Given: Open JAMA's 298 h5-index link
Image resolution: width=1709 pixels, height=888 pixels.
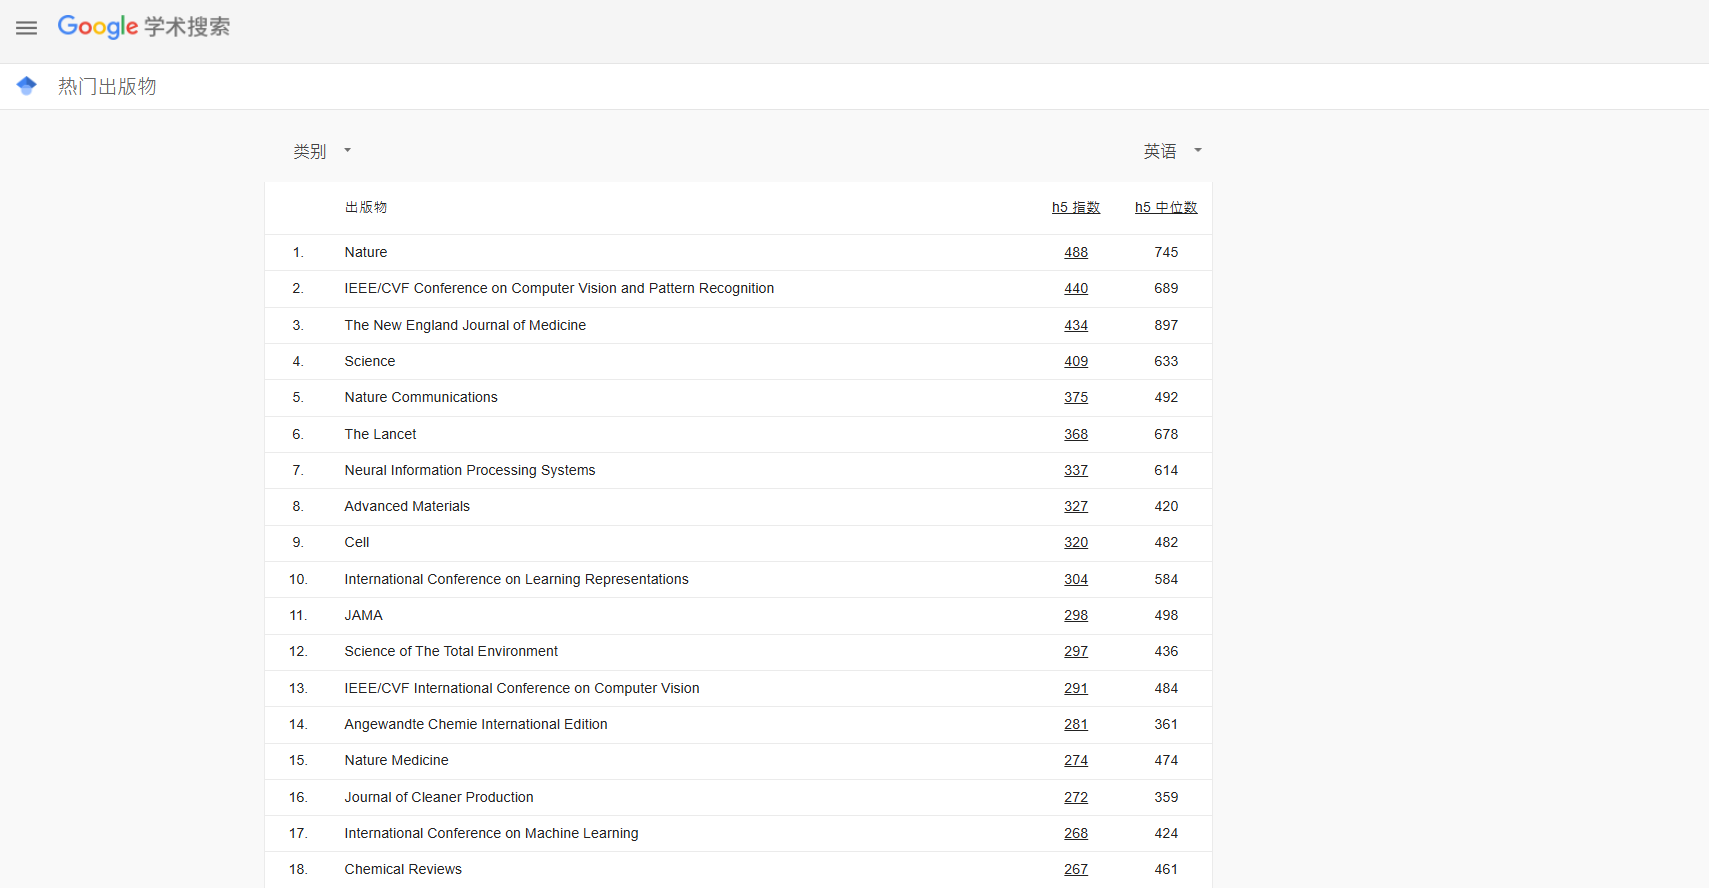Looking at the screenshot, I should [1076, 615].
